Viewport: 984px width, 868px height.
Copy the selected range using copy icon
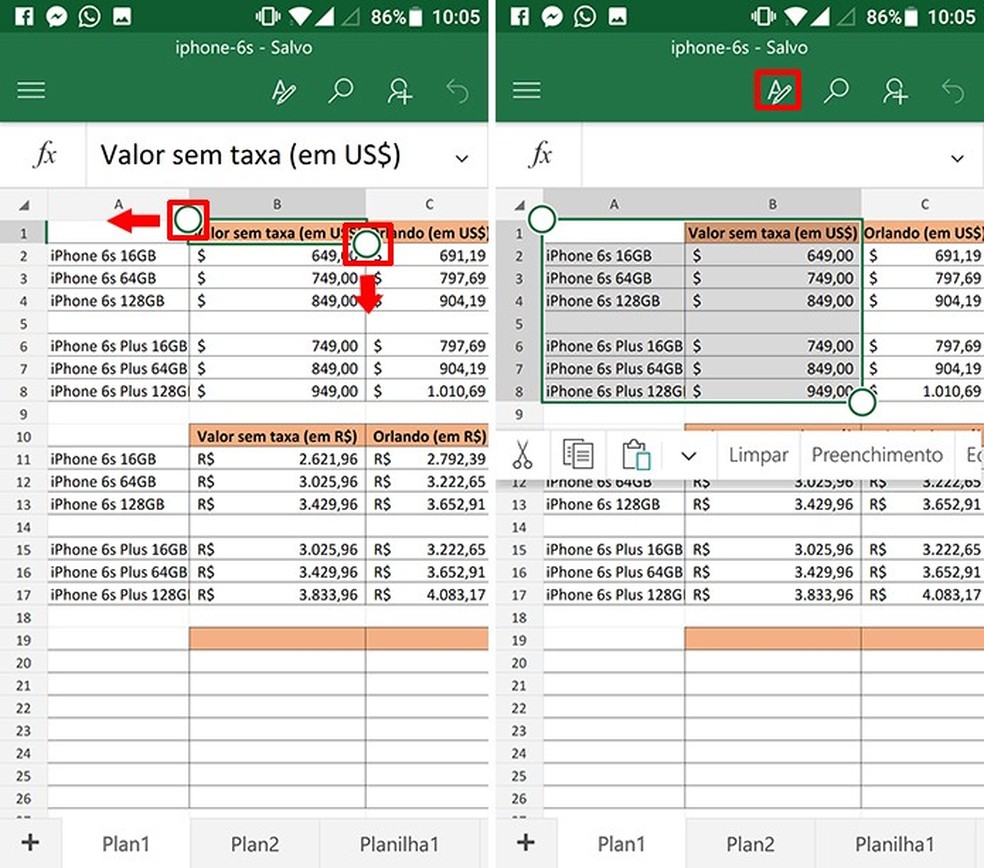coord(578,455)
